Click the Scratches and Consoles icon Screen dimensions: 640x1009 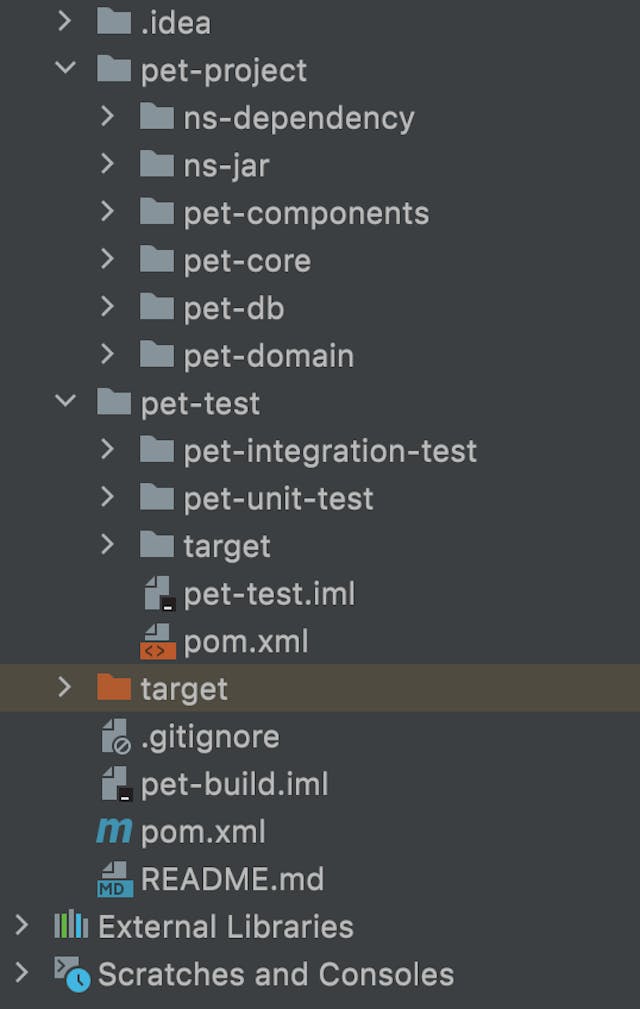pos(72,973)
